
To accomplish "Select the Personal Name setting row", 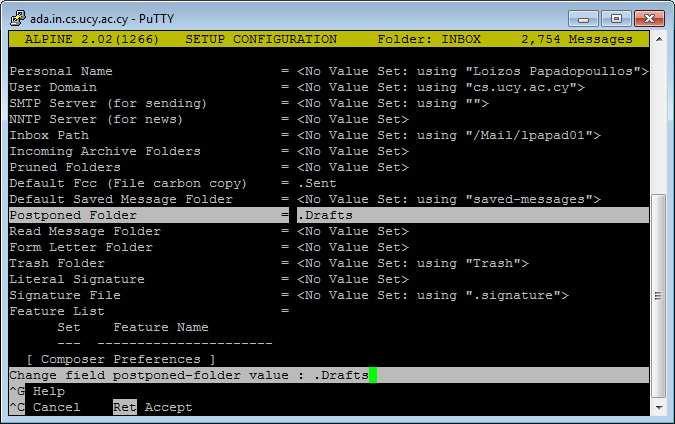I will tap(328, 71).
